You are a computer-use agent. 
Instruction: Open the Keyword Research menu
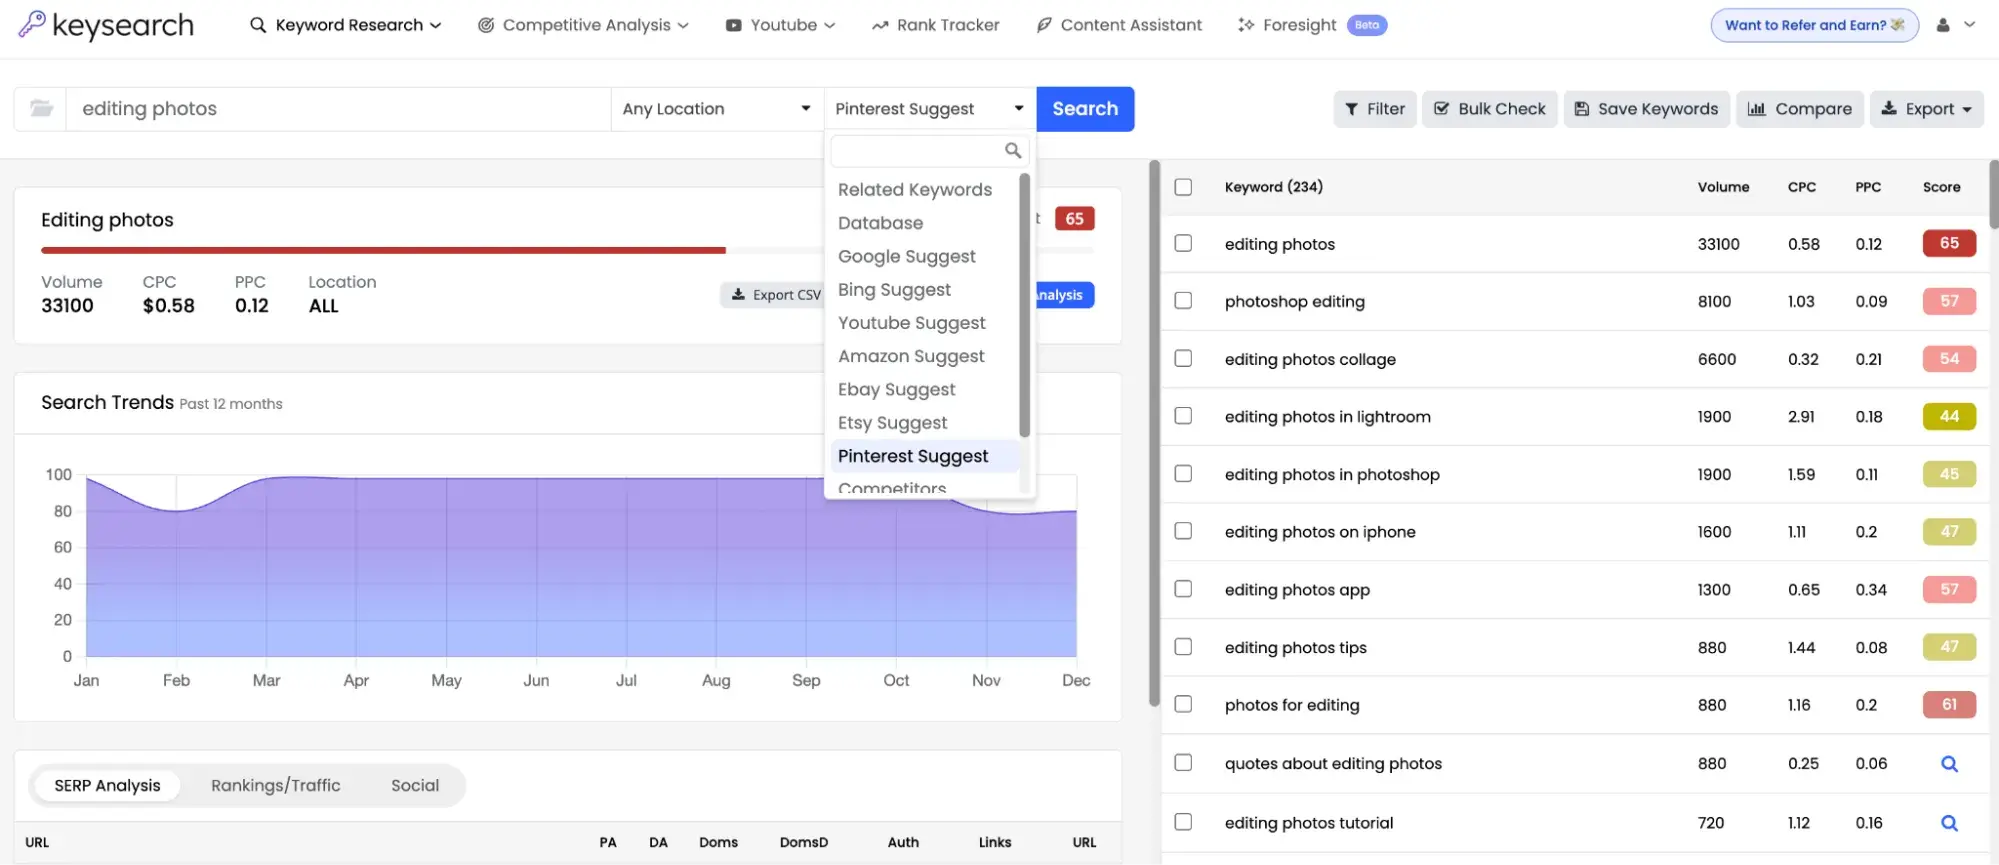(x=346, y=25)
